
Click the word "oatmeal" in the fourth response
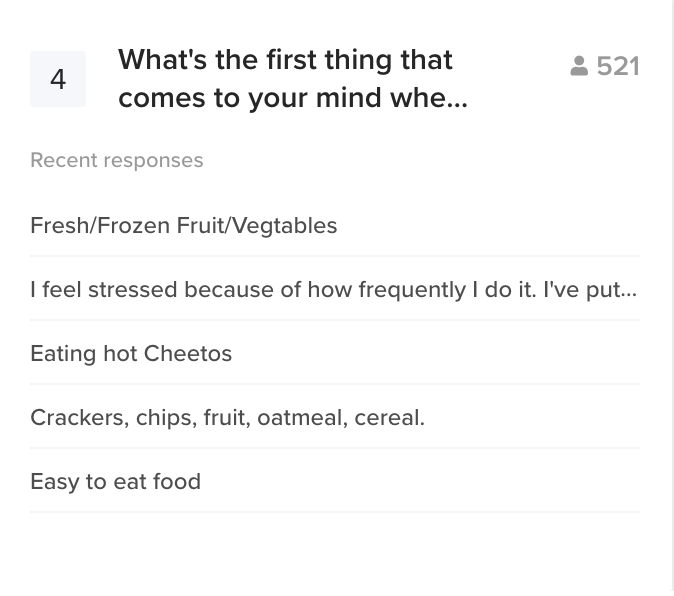(295, 417)
